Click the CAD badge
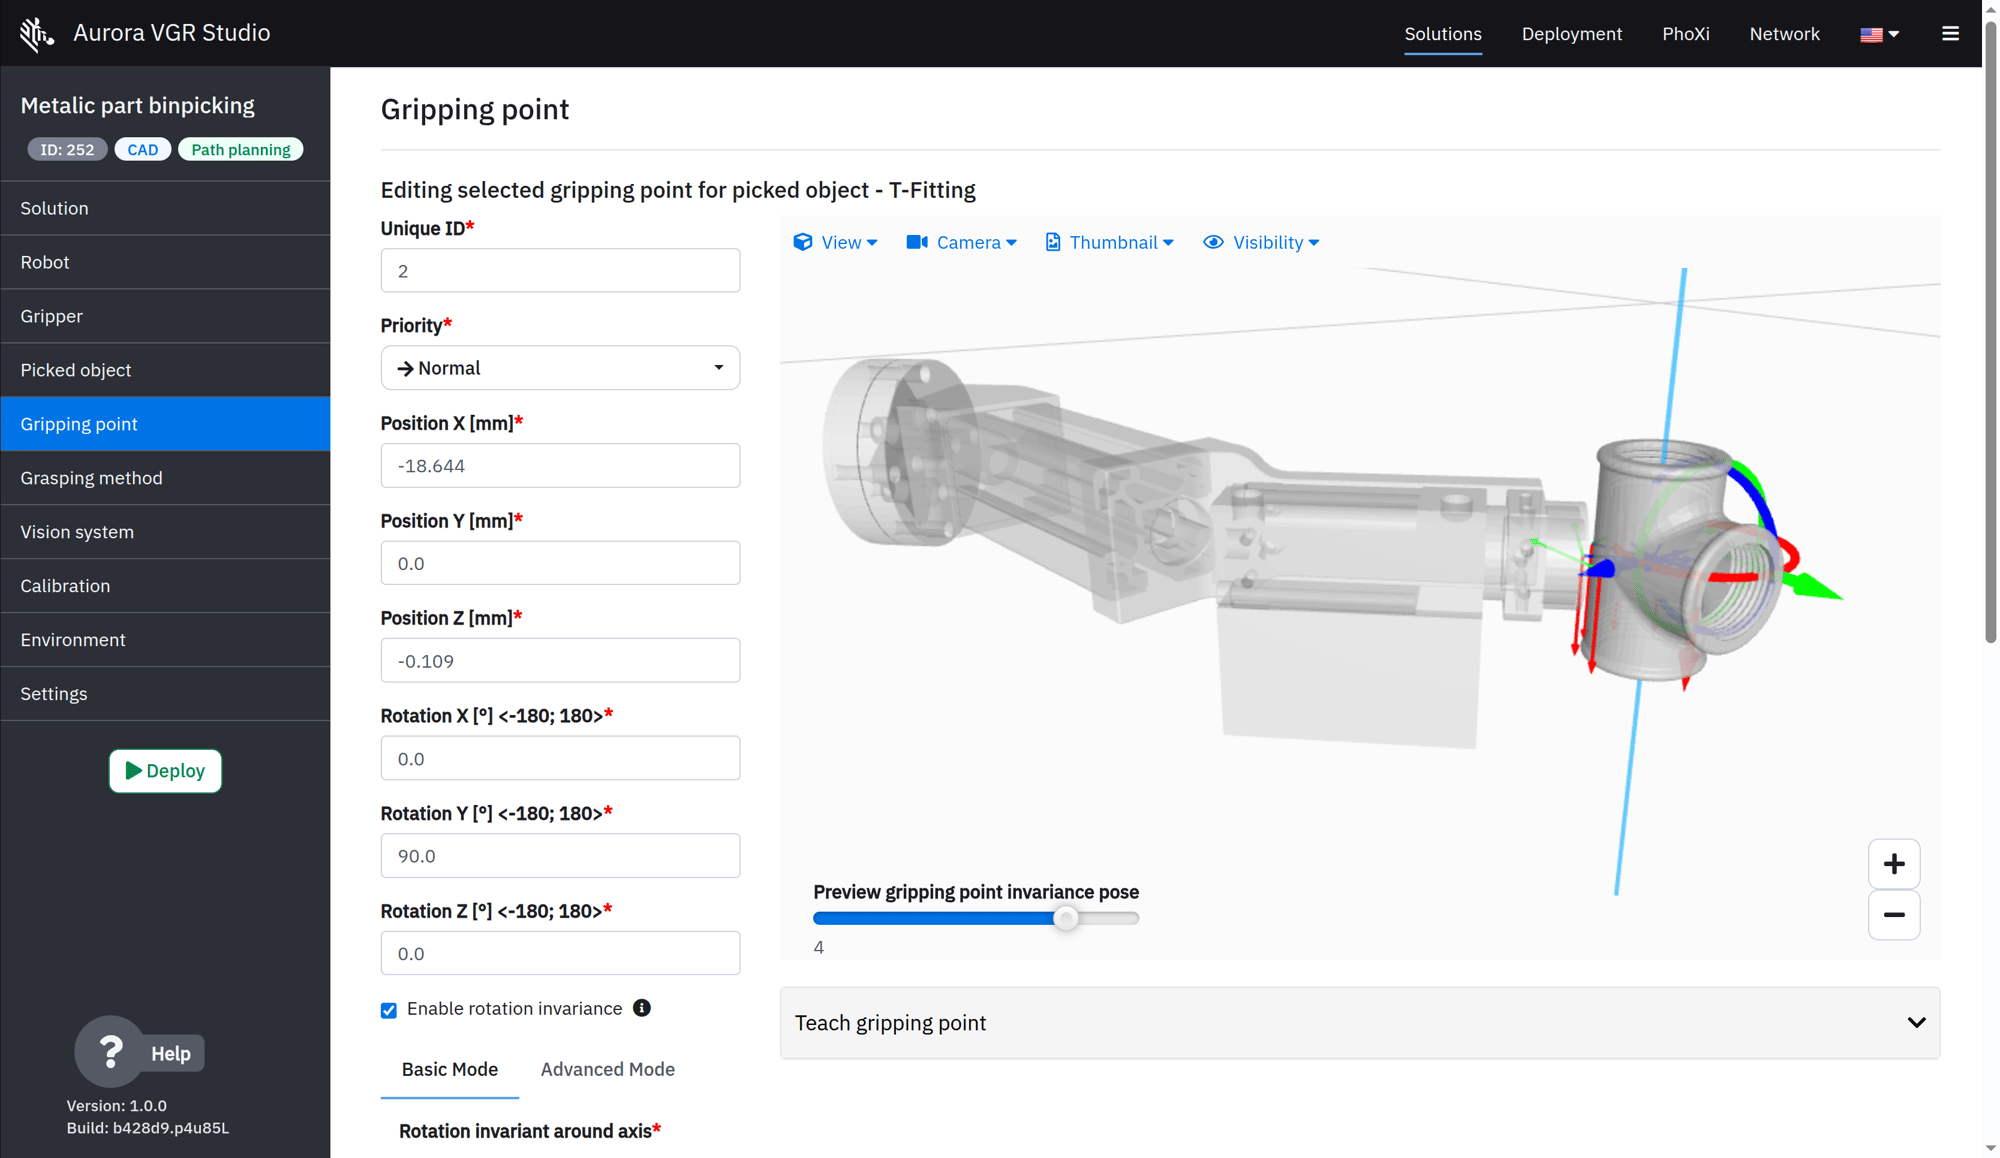 click(143, 149)
